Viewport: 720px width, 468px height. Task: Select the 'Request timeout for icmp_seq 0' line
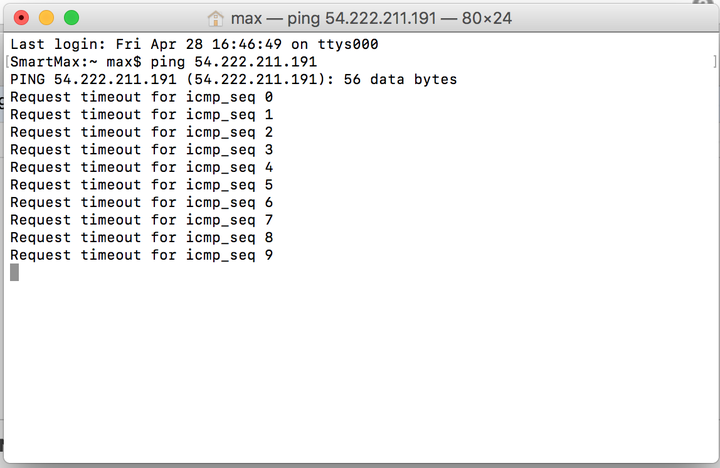point(141,97)
